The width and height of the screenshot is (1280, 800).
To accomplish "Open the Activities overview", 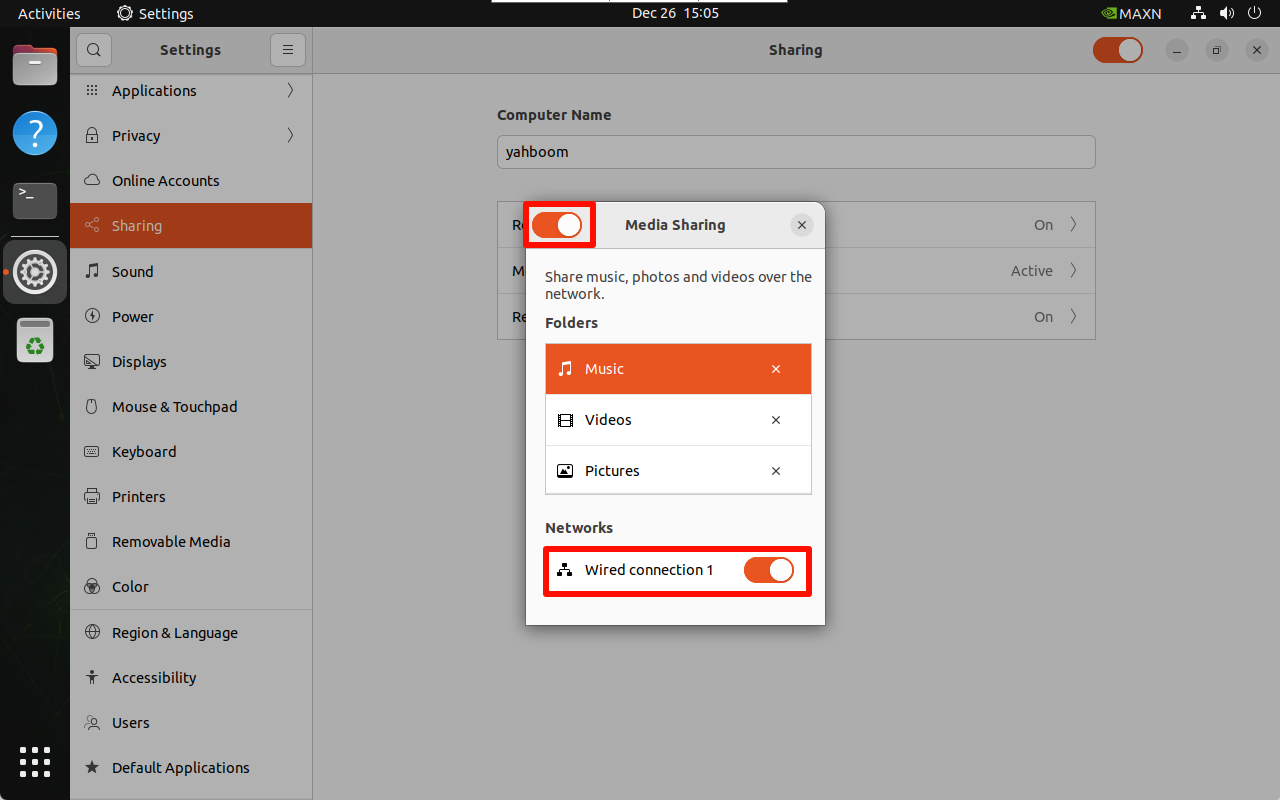I will 48,13.
